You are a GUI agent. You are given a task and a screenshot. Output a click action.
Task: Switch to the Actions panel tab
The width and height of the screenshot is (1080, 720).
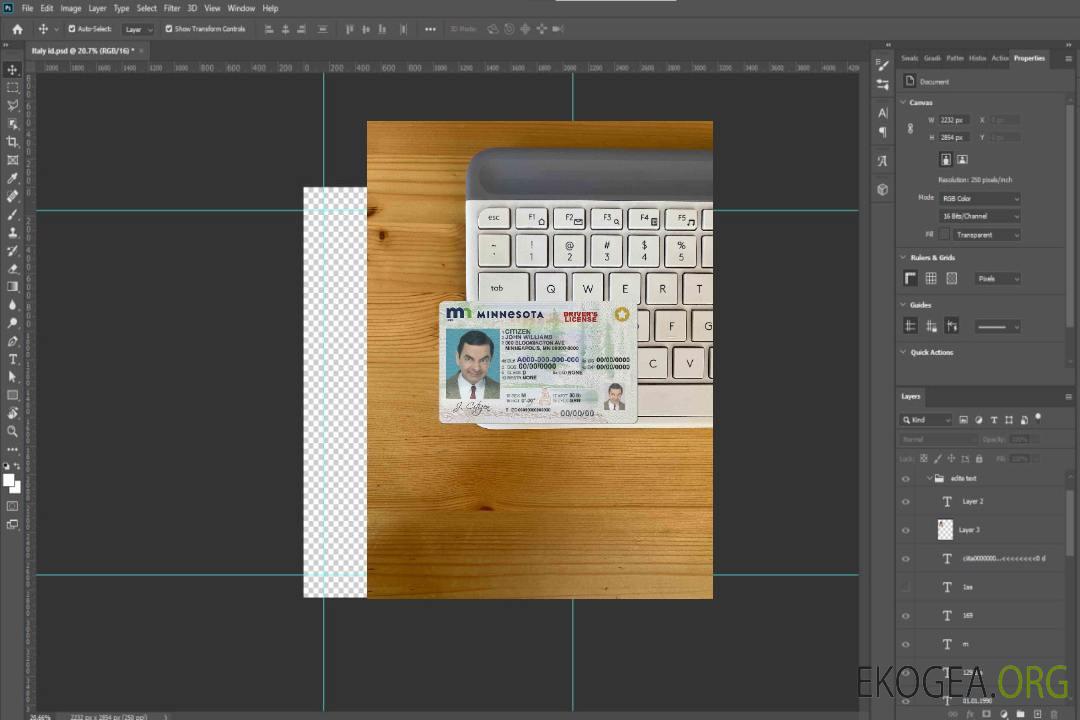point(1000,58)
